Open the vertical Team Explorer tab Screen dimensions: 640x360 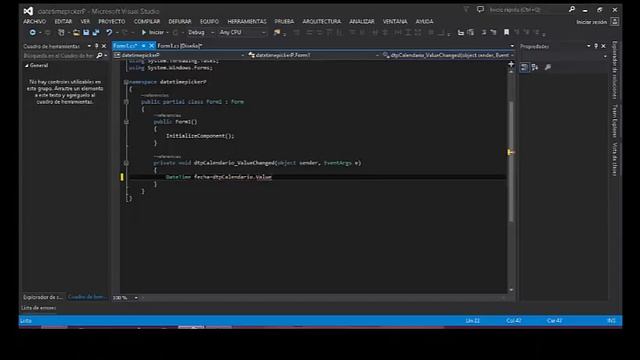pos(615,121)
